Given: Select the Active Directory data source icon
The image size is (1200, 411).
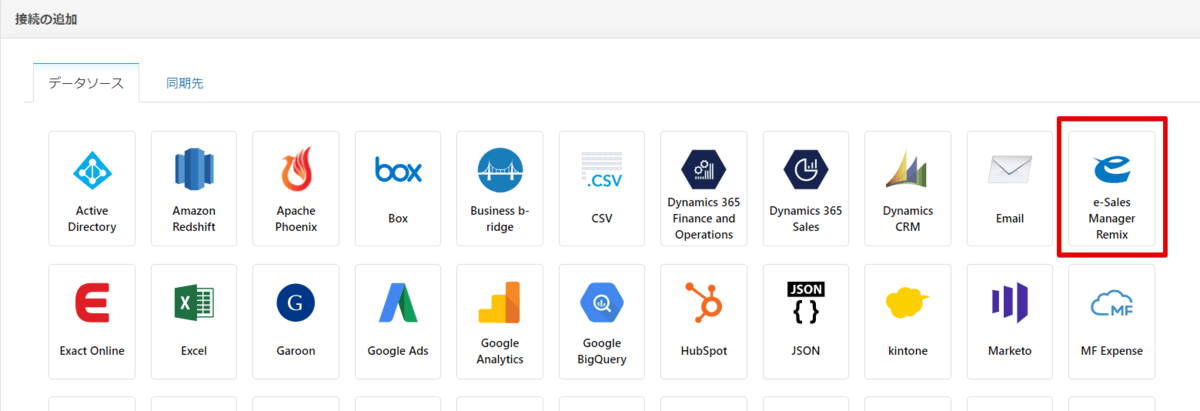Looking at the screenshot, I should pyautogui.click(x=92, y=189).
